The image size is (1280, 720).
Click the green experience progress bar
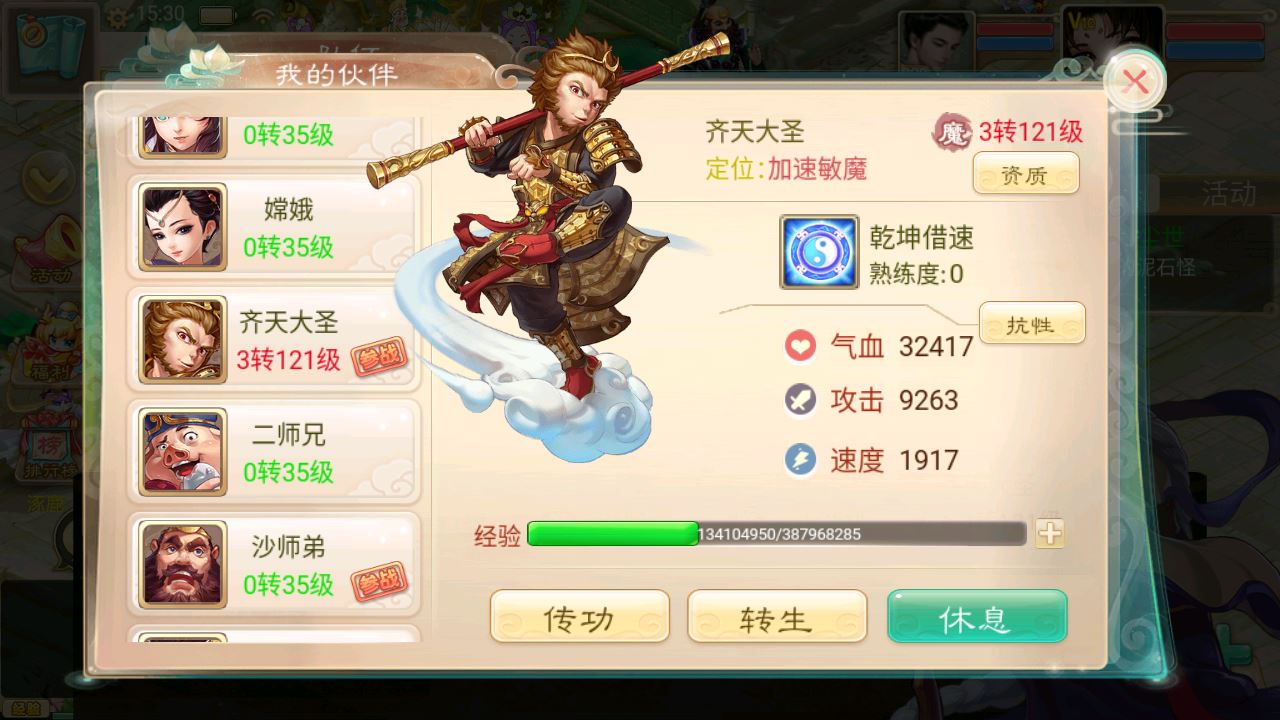coord(777,533)
